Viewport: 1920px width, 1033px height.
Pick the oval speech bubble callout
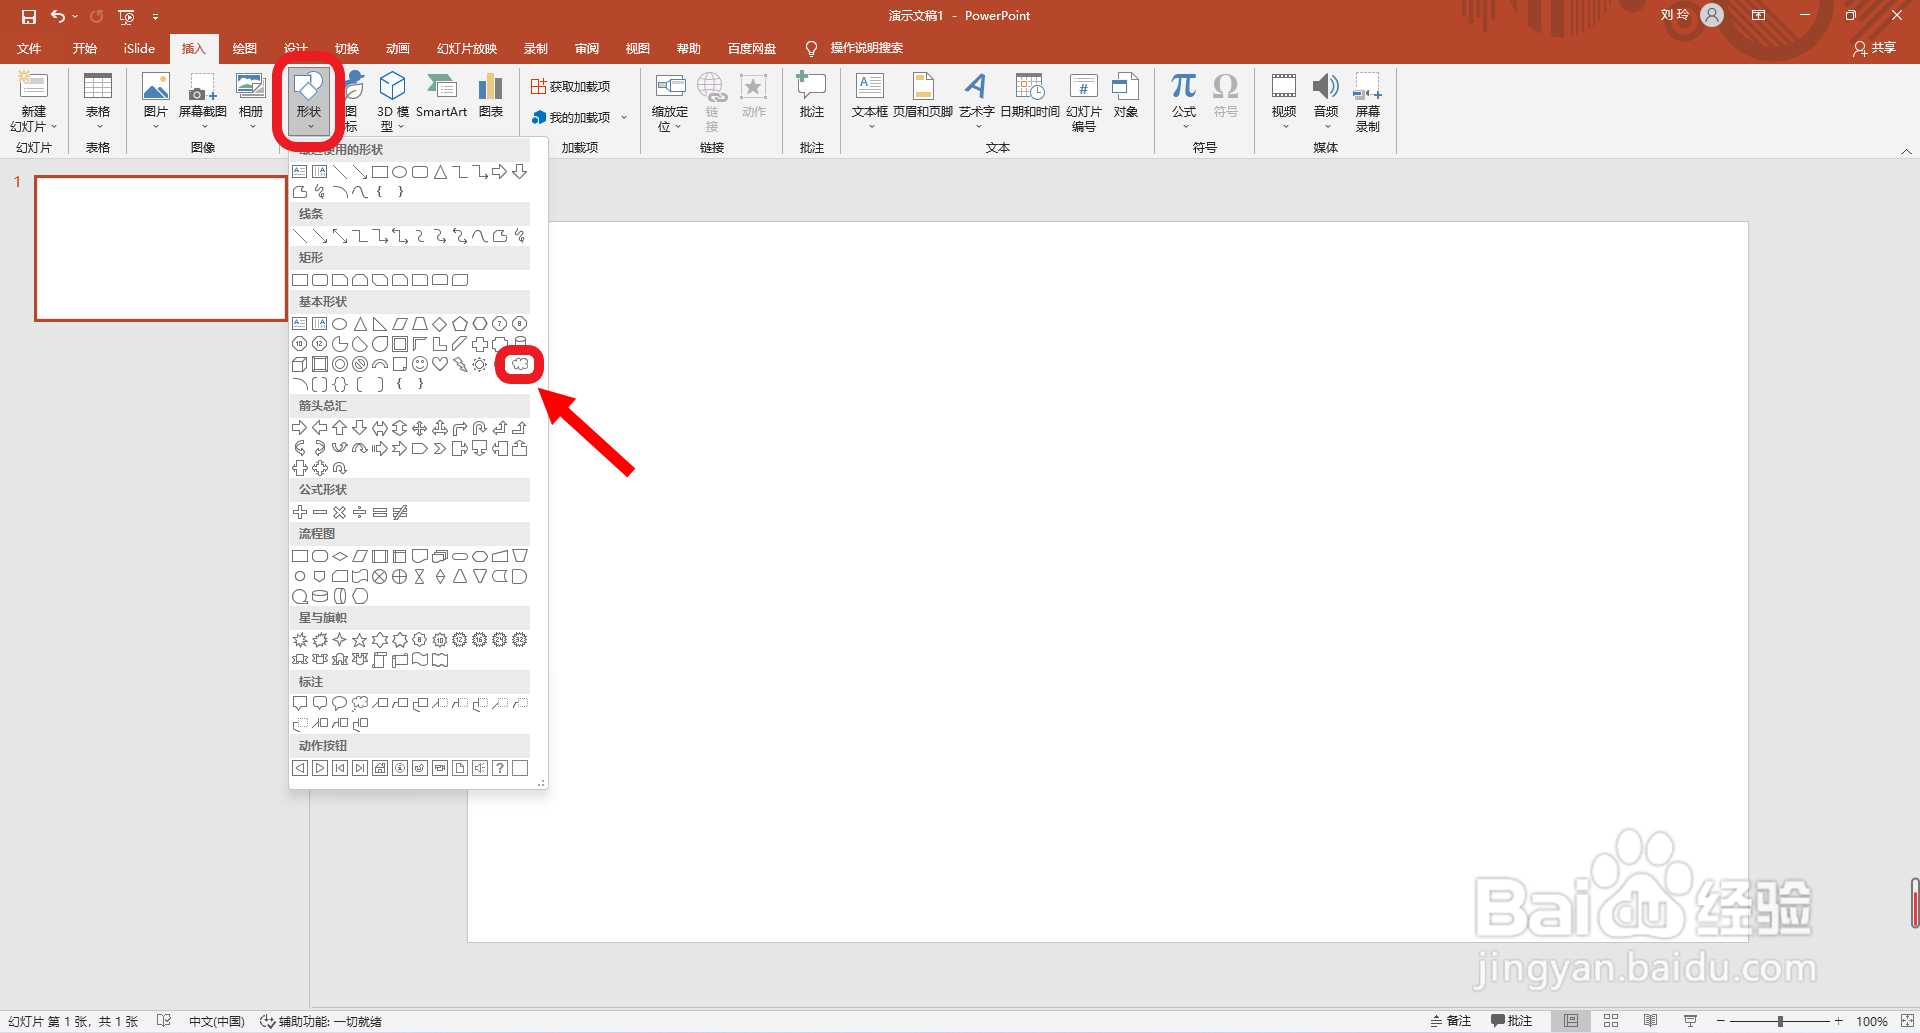pos(340,704)
